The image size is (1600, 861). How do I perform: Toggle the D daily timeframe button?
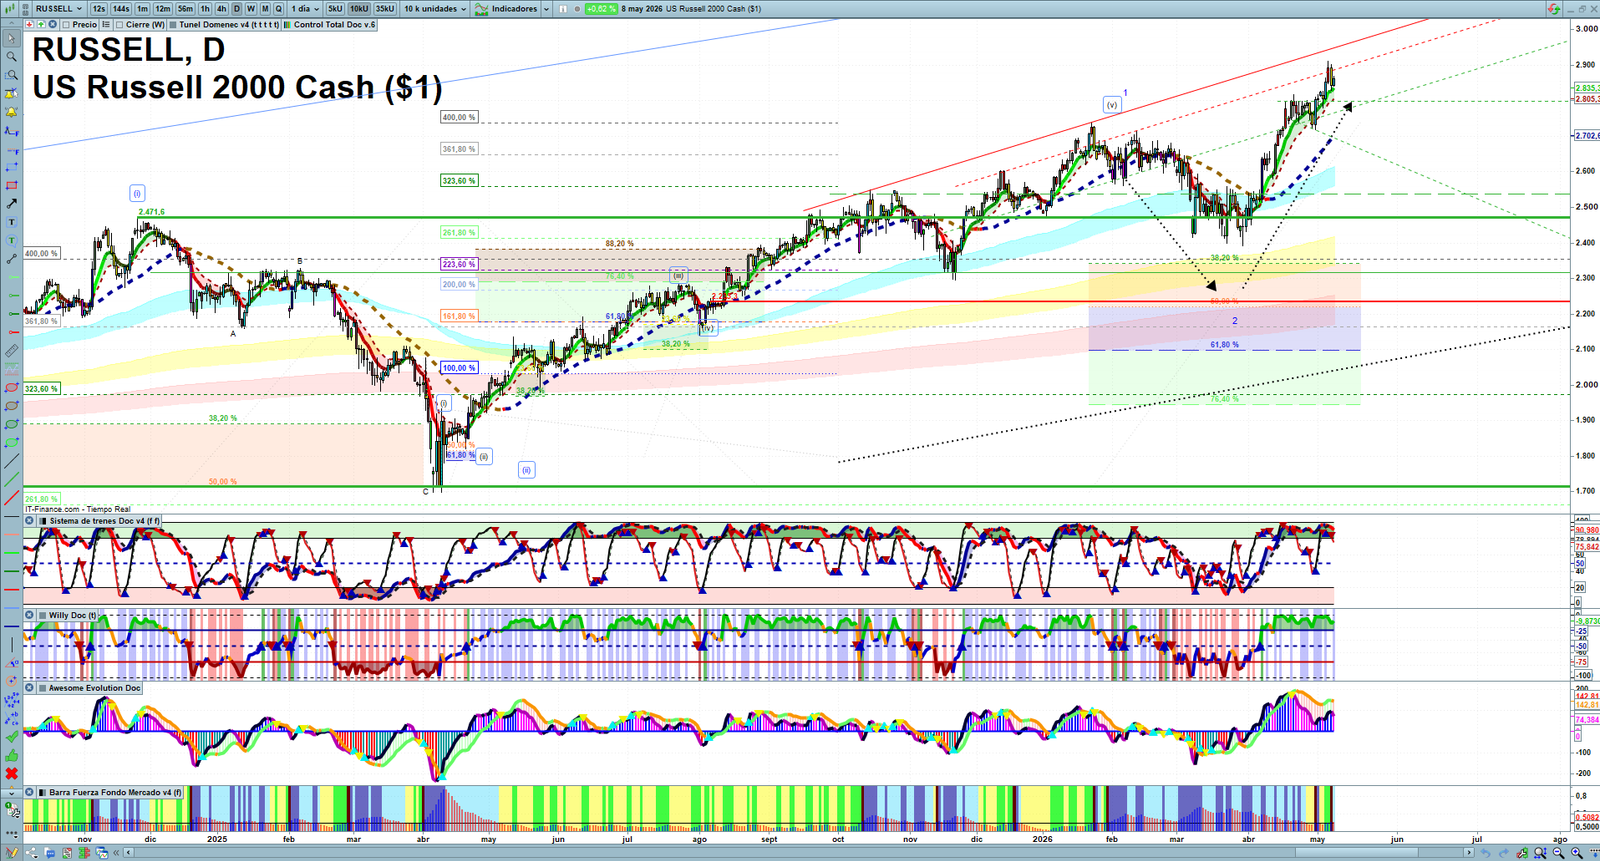[x=236, y=8]
